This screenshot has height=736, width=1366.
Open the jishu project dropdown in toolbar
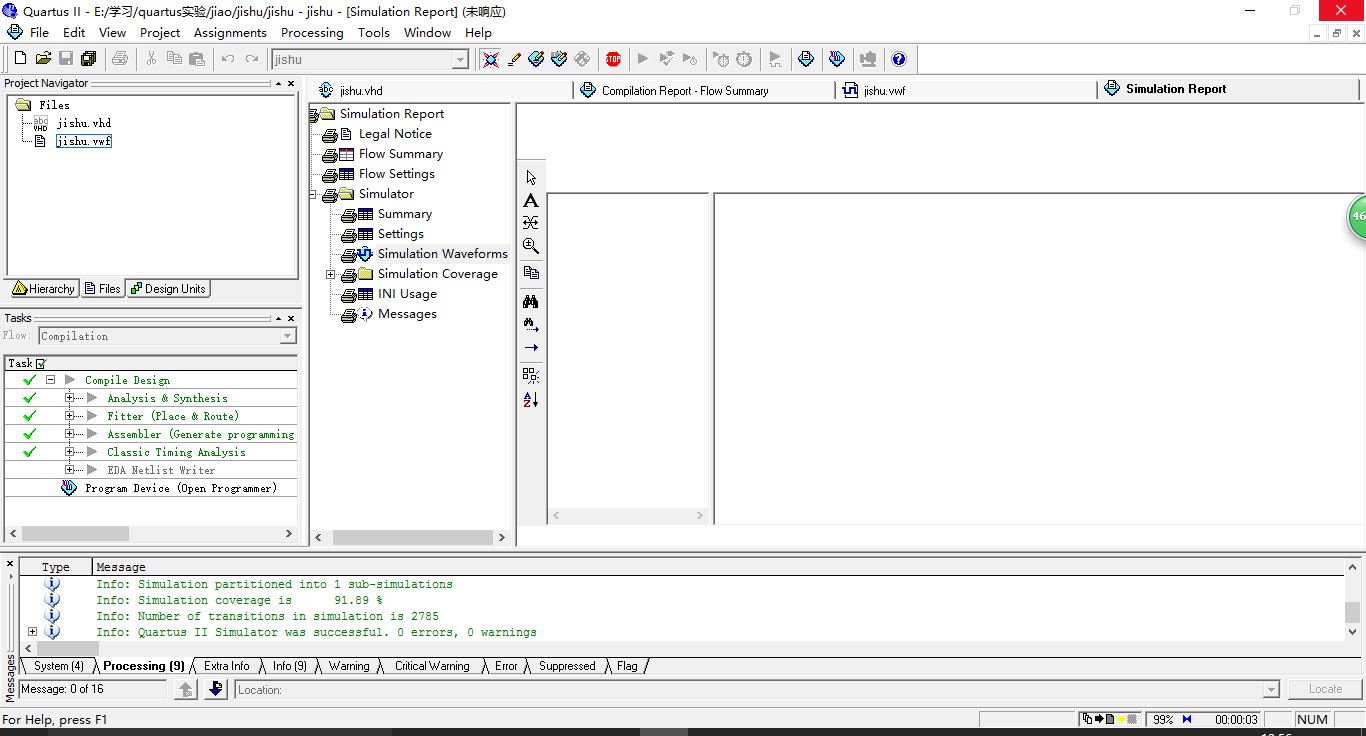(x=460, y=60)
